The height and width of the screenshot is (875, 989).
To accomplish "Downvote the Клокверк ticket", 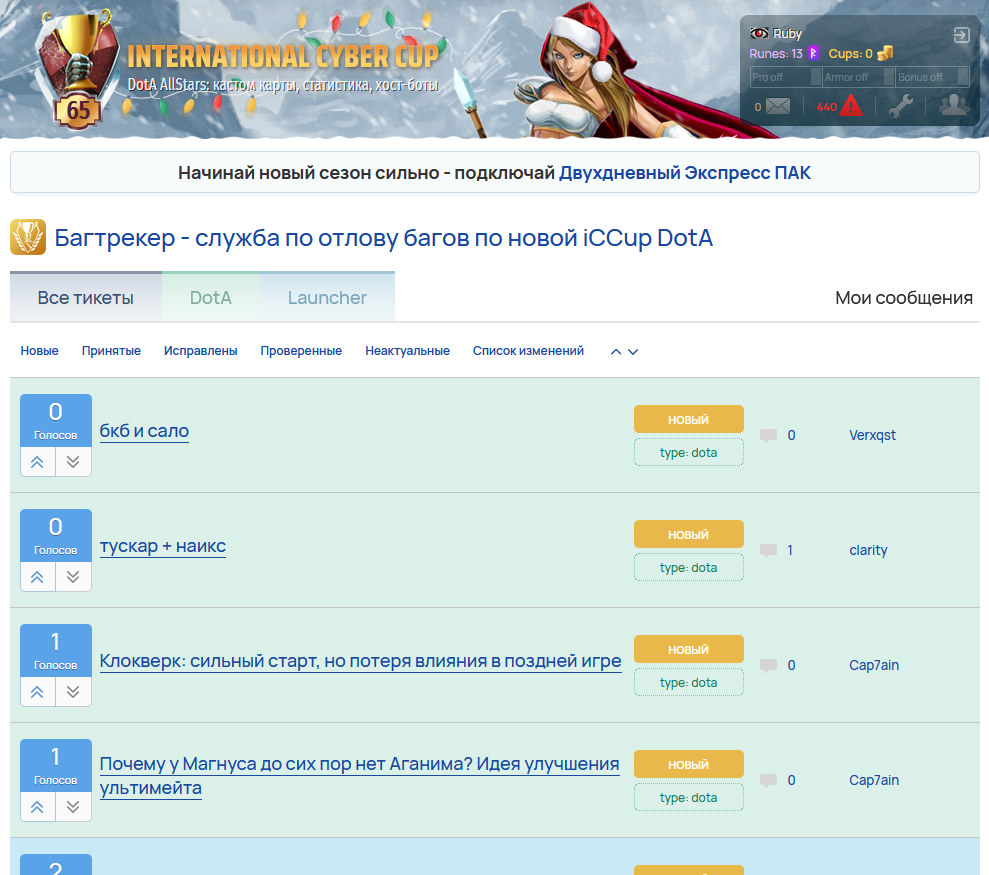I will click(x=73, y=691).
